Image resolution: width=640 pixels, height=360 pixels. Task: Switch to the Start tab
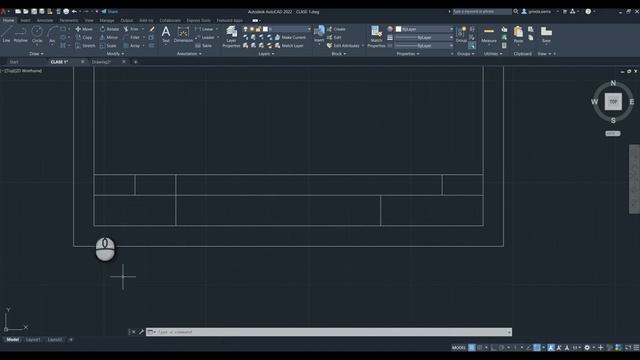14,62
